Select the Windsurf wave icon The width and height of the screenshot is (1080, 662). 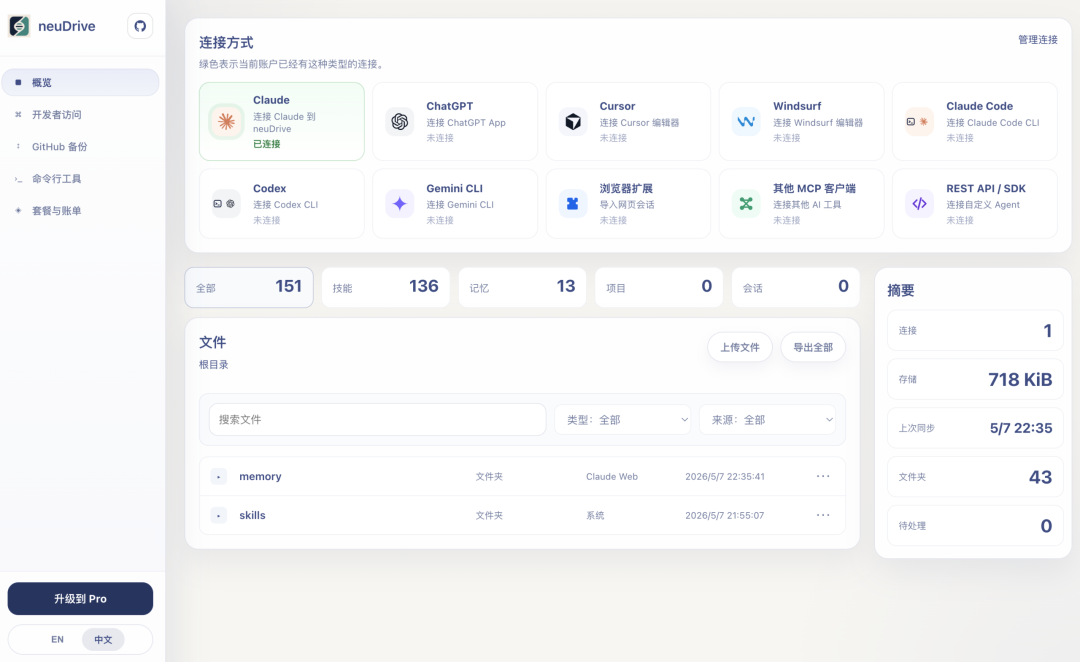coord(746,122)
